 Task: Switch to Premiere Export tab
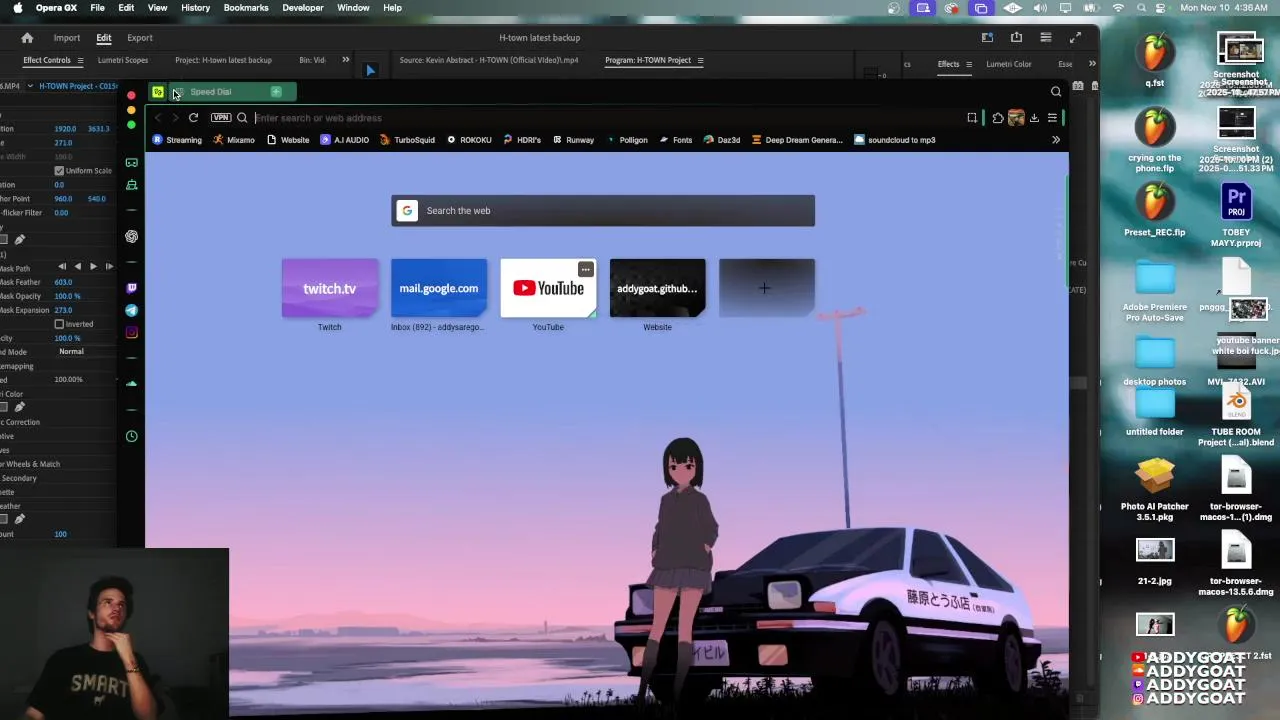pos(140,38)
